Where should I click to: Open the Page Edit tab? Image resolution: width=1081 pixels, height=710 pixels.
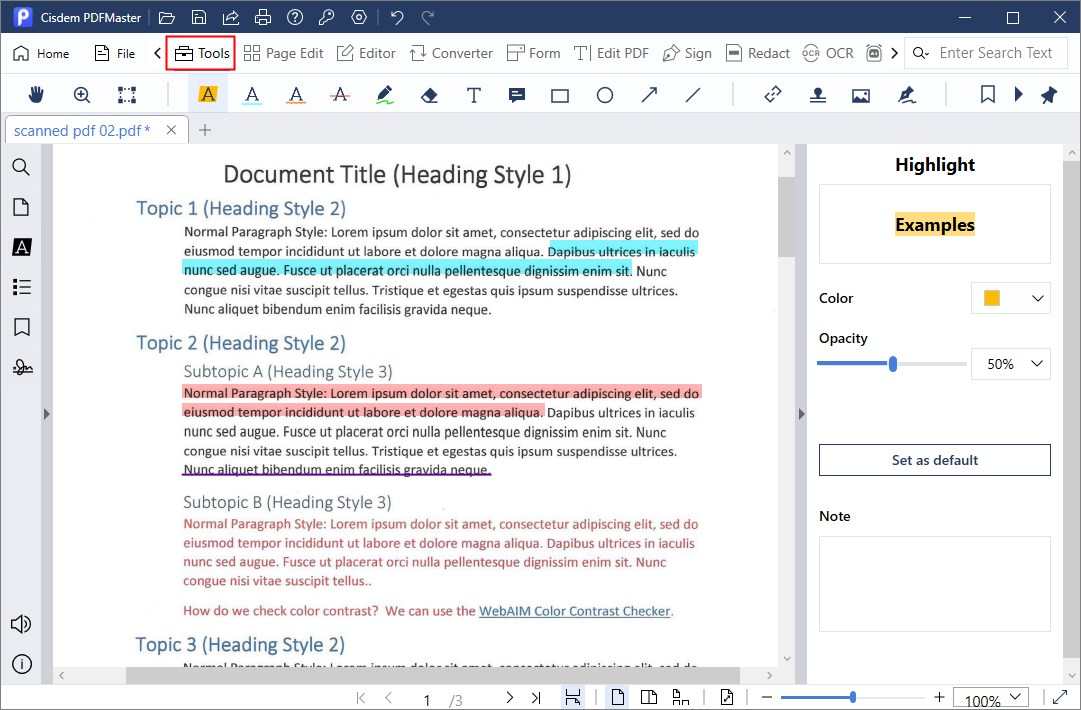pos(284,52)
